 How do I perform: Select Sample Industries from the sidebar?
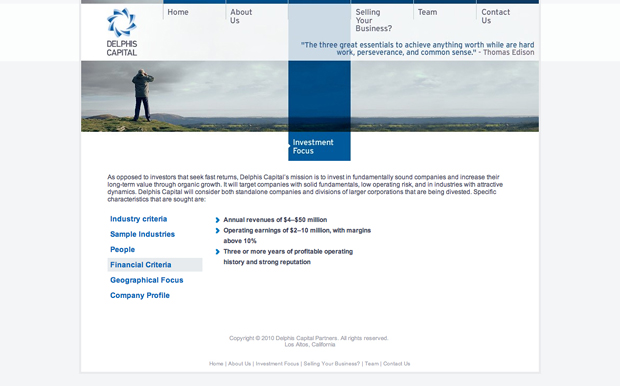(x=142, y=234)
